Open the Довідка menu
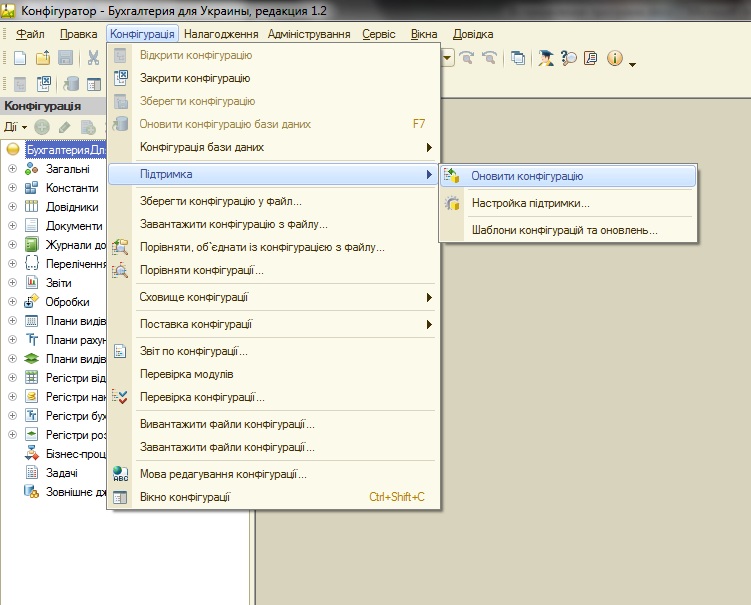This screenshot has width=751, height=605. tap(473, 34)
